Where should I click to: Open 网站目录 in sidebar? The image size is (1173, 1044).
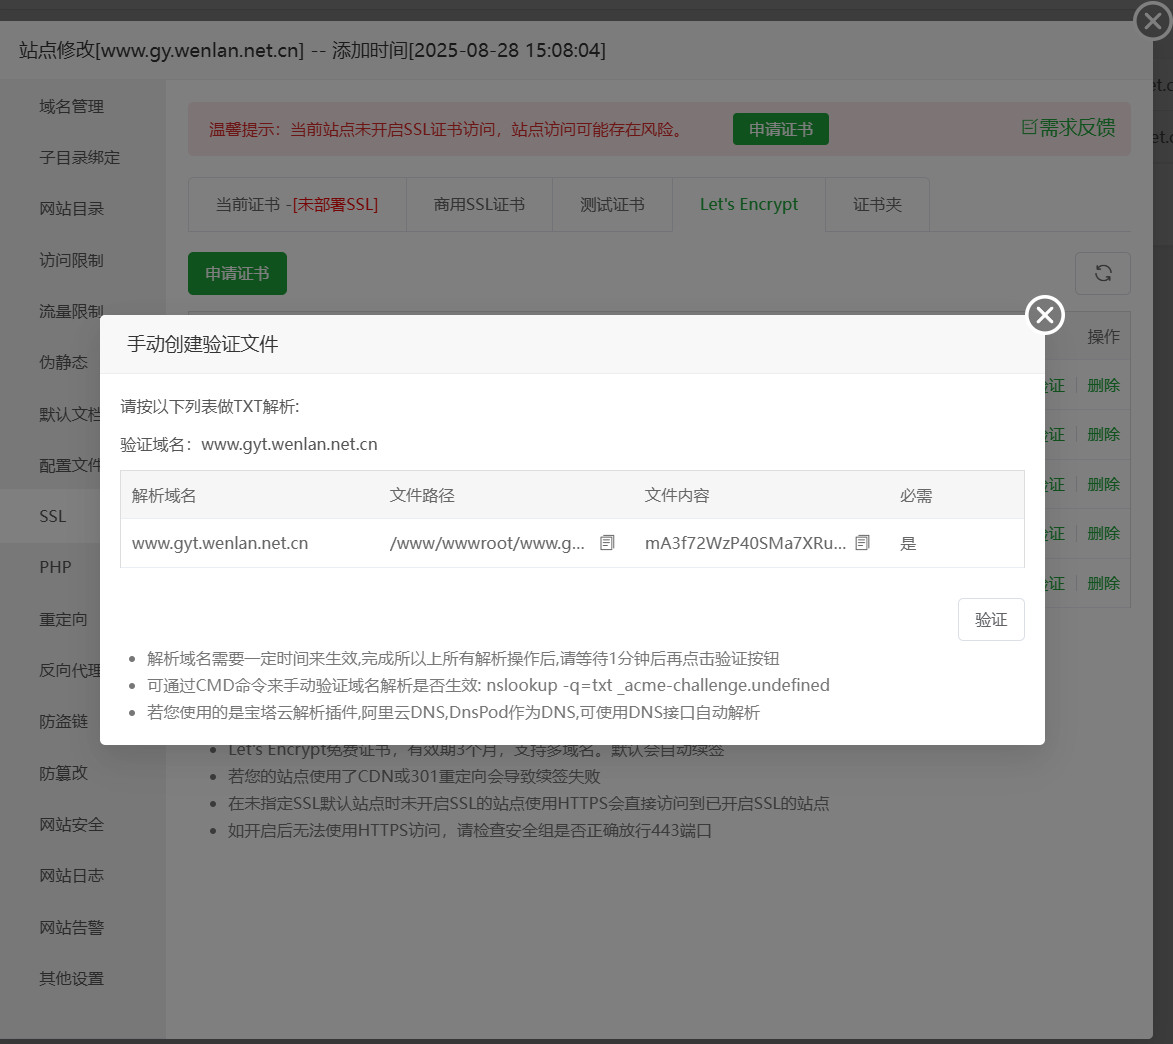coord(72,209)
